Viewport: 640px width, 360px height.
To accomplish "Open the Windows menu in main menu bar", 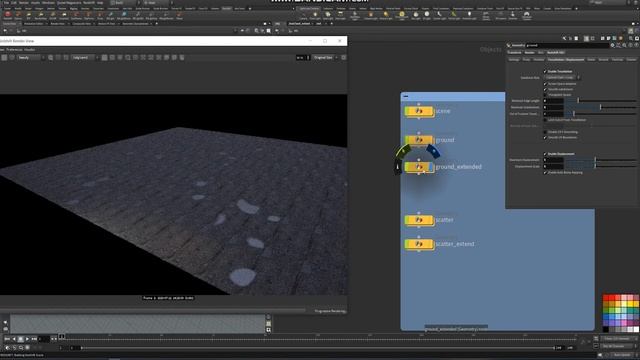I will pyautogui.click(x=48, y=2).
